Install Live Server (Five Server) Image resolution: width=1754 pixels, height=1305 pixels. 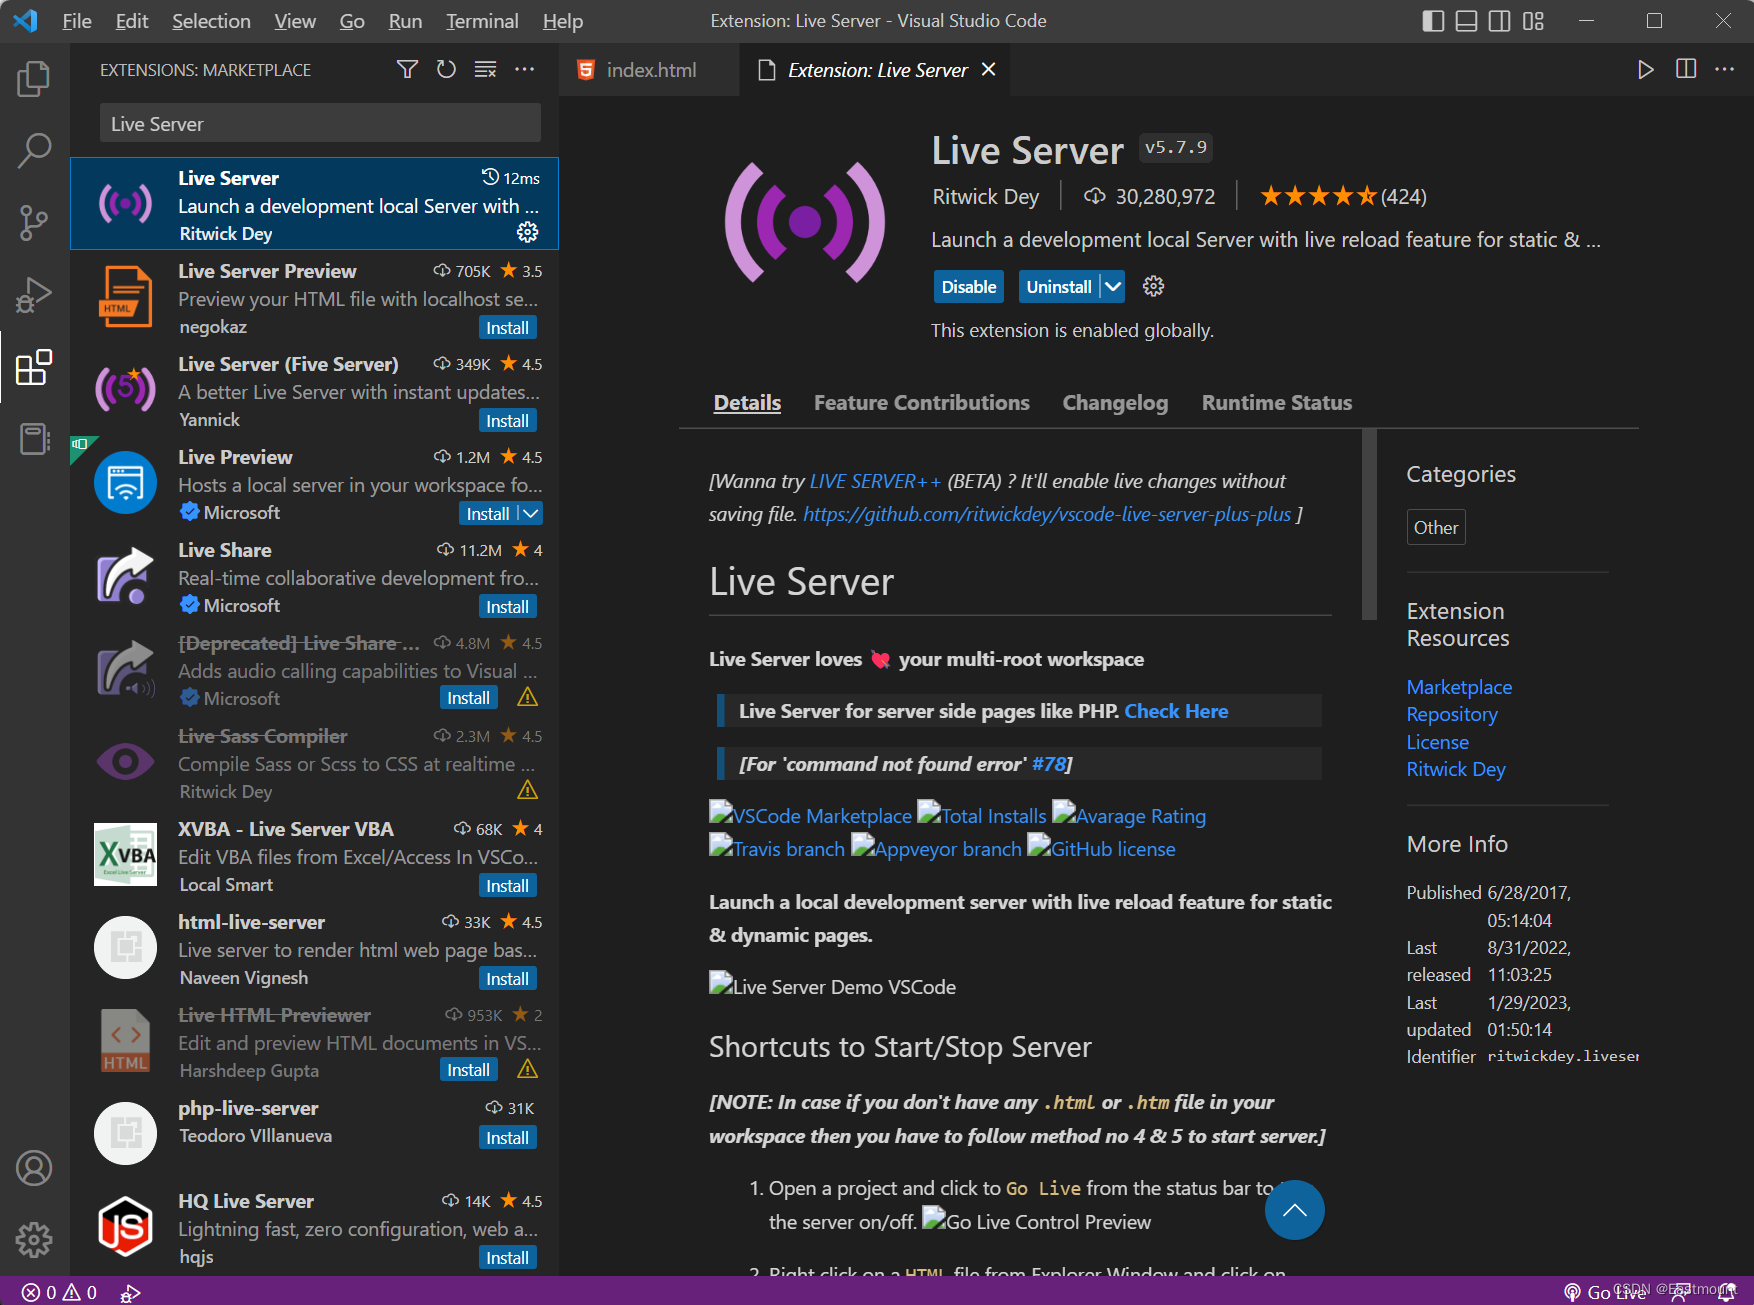[x=507, y=420]
